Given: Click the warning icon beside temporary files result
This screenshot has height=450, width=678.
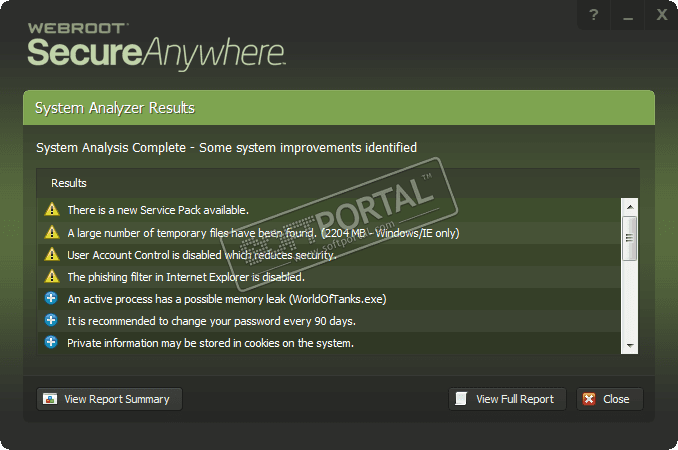Looking at the screenshot, I should [52, 232].
